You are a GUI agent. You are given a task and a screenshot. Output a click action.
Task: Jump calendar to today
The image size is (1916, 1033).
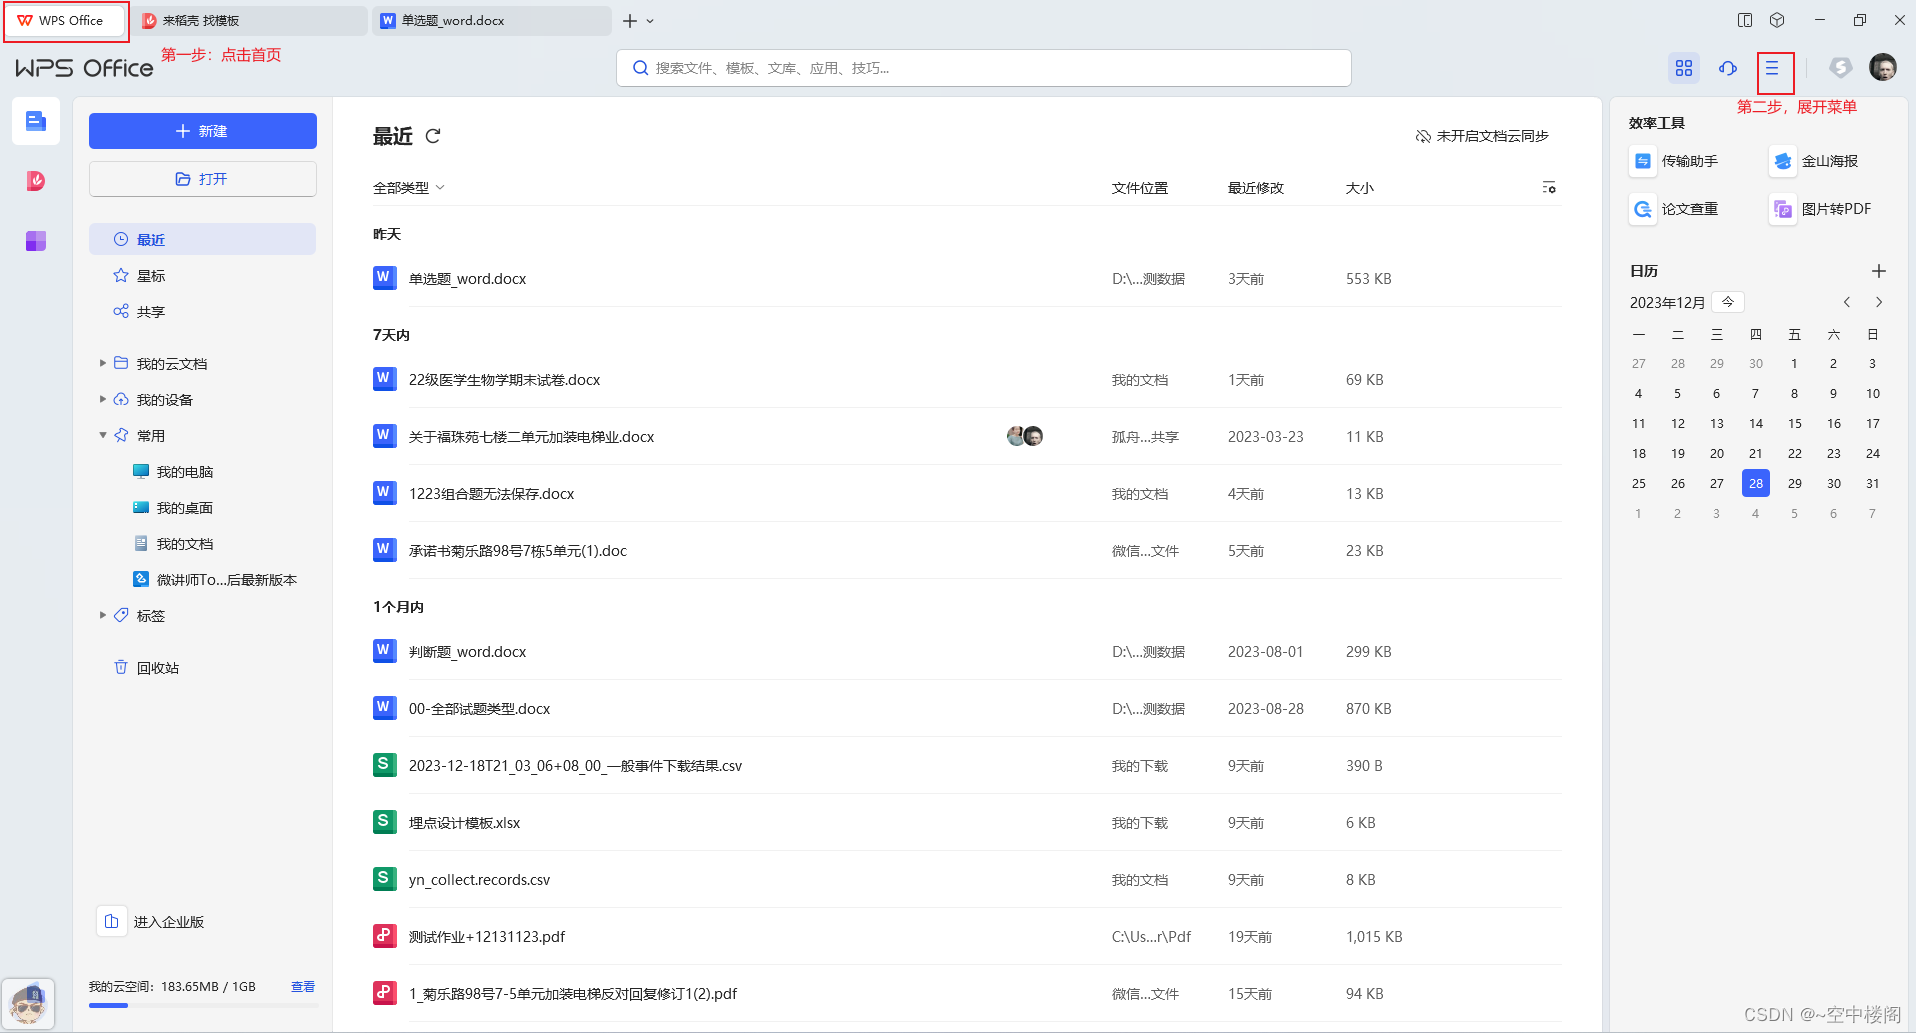click(1728, 302)
